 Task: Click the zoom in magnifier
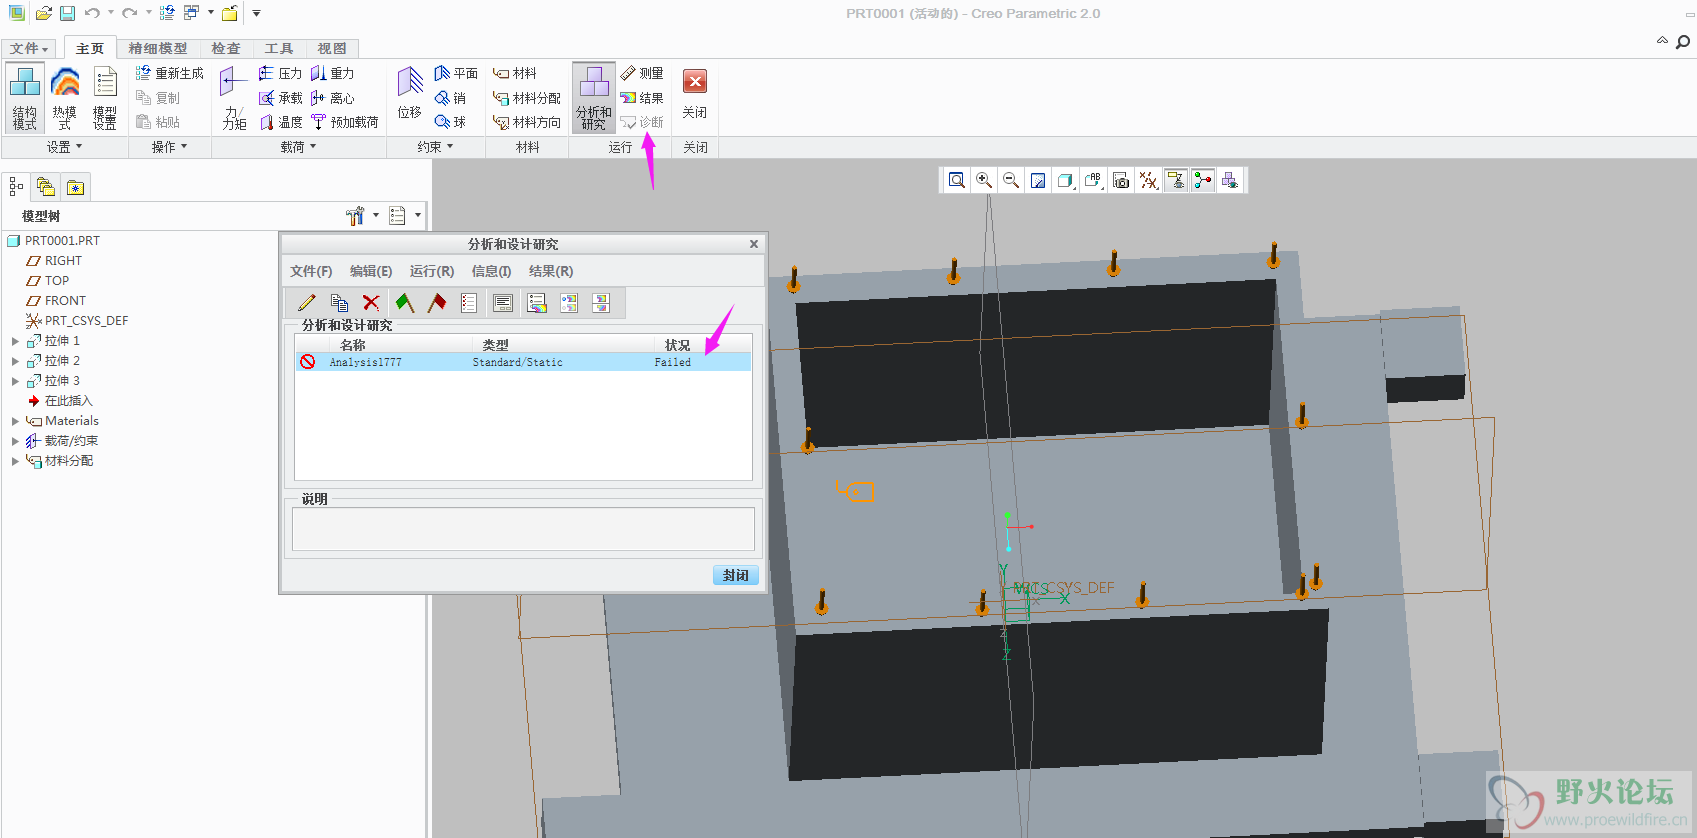pos(984,180)
